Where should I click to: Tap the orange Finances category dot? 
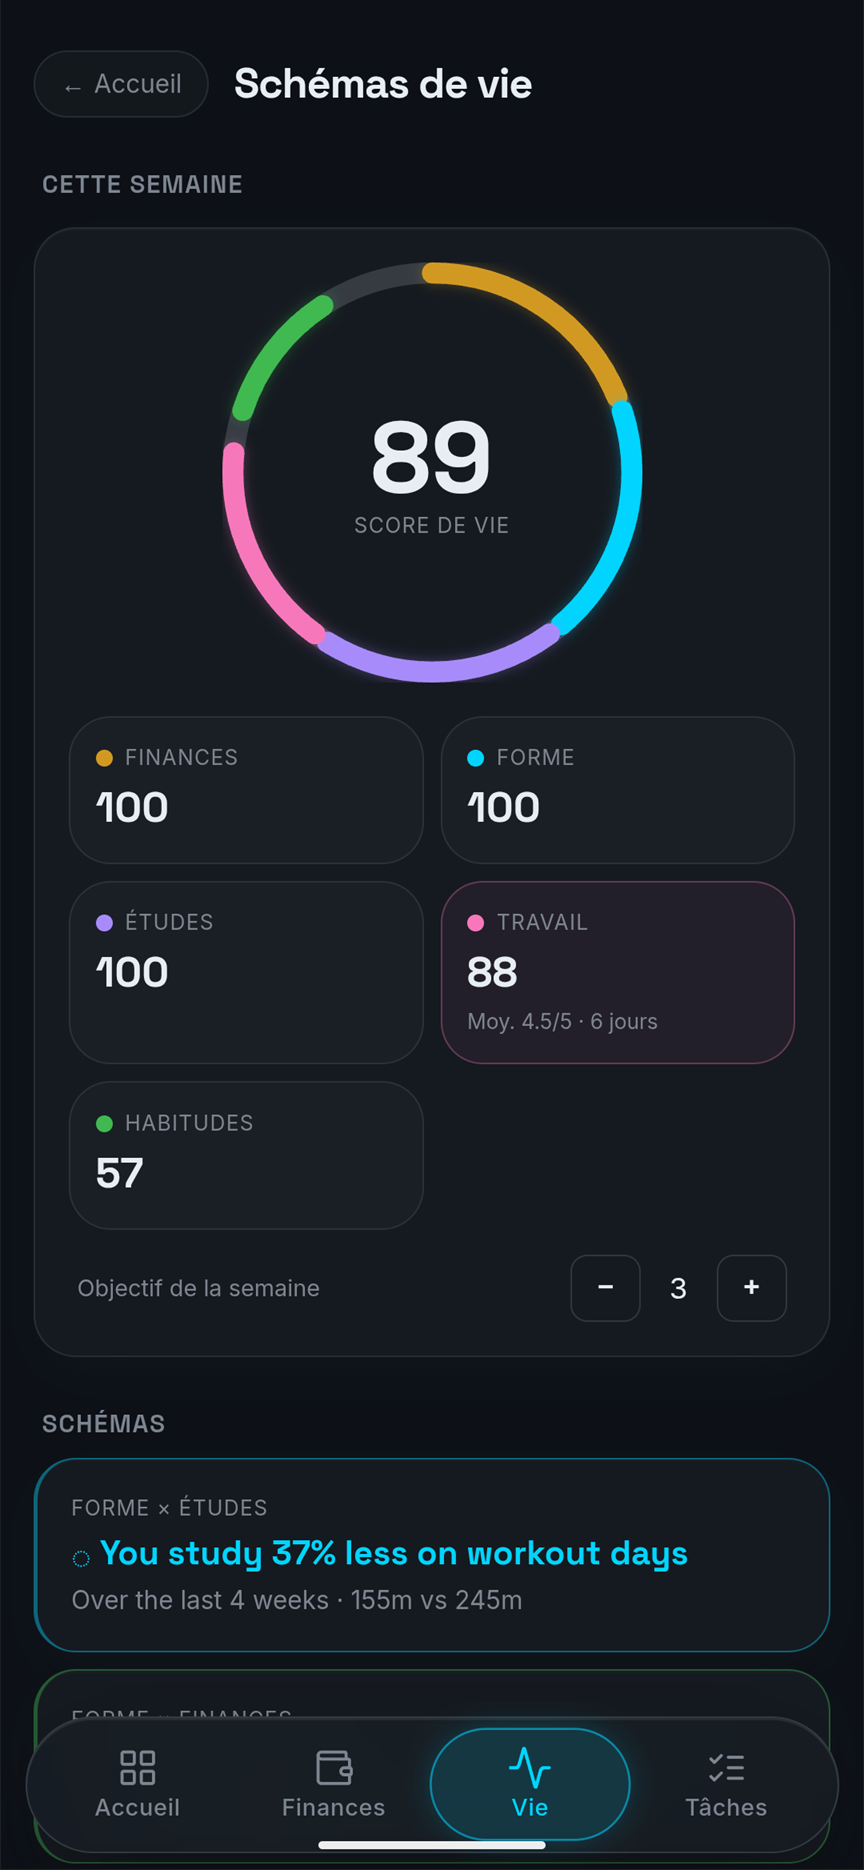[104, 758]
